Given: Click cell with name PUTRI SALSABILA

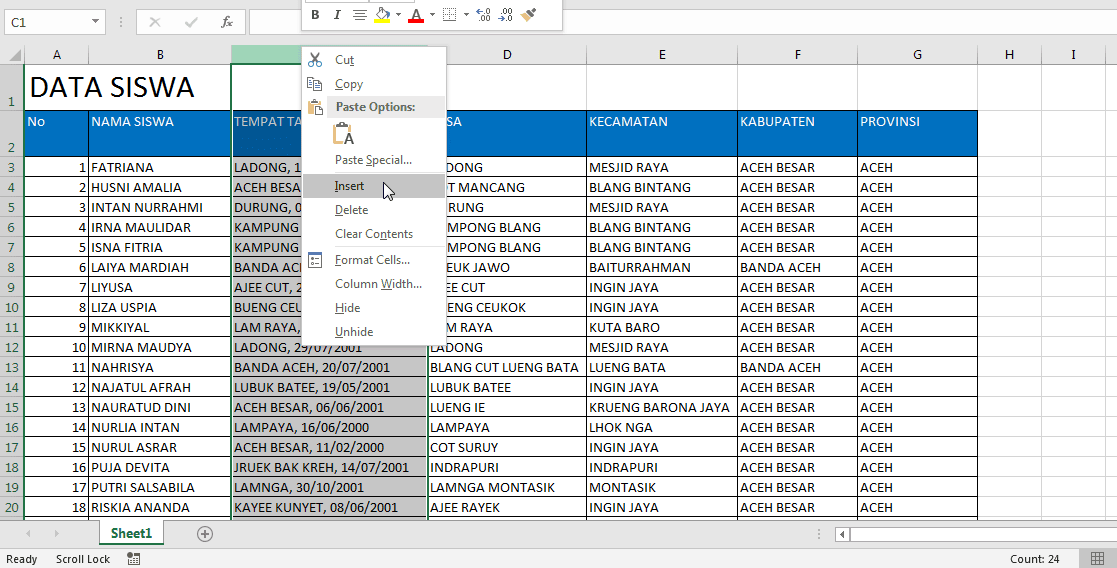Looking at the screenshot, I should [x=160, y=487].
